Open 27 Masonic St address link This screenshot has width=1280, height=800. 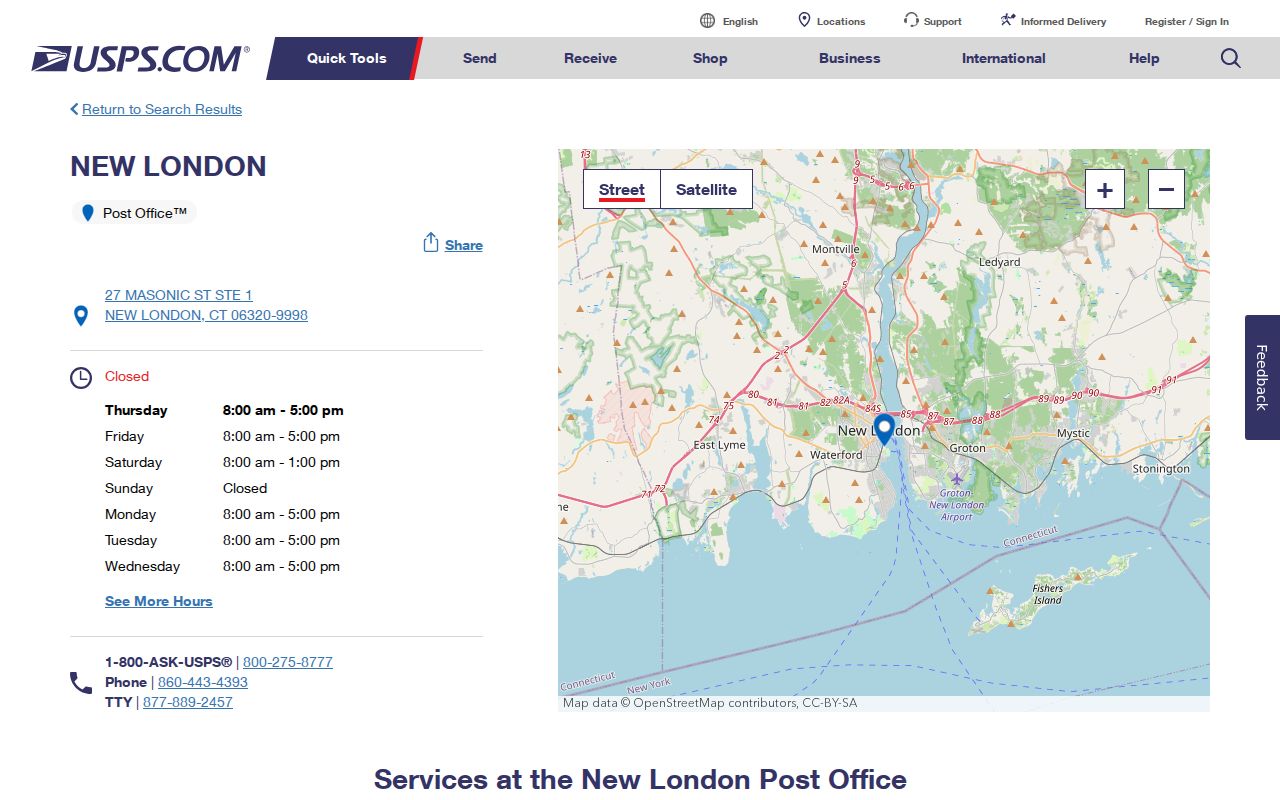206,305
